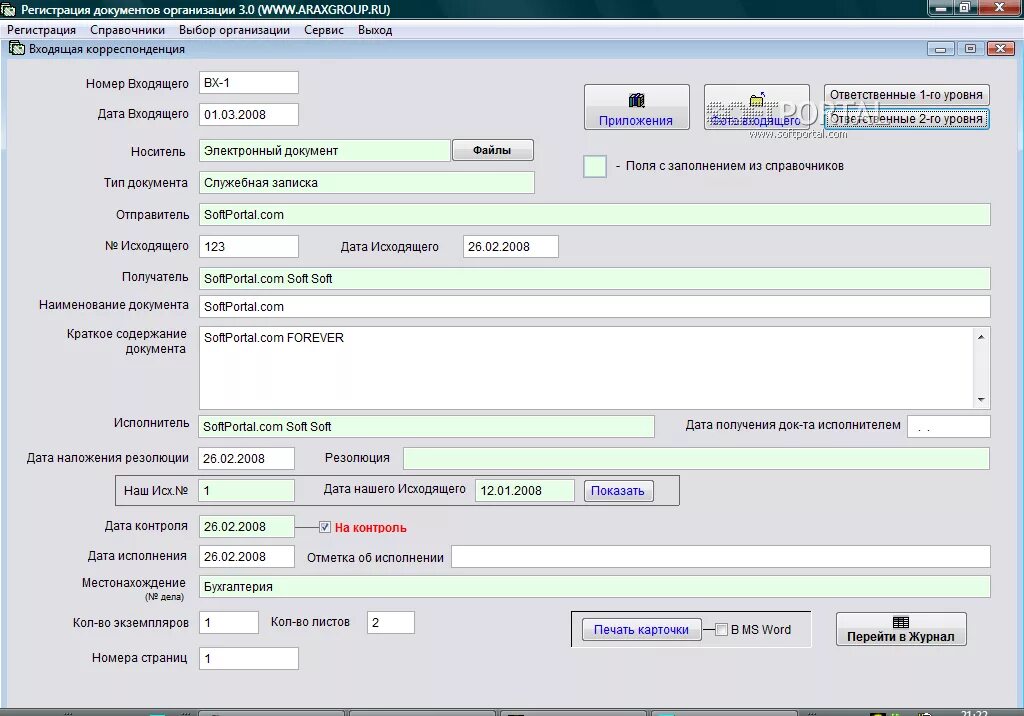1024x716 pixels.
Task: Click the Наименование документа field
Action: [x=594, y=306]
